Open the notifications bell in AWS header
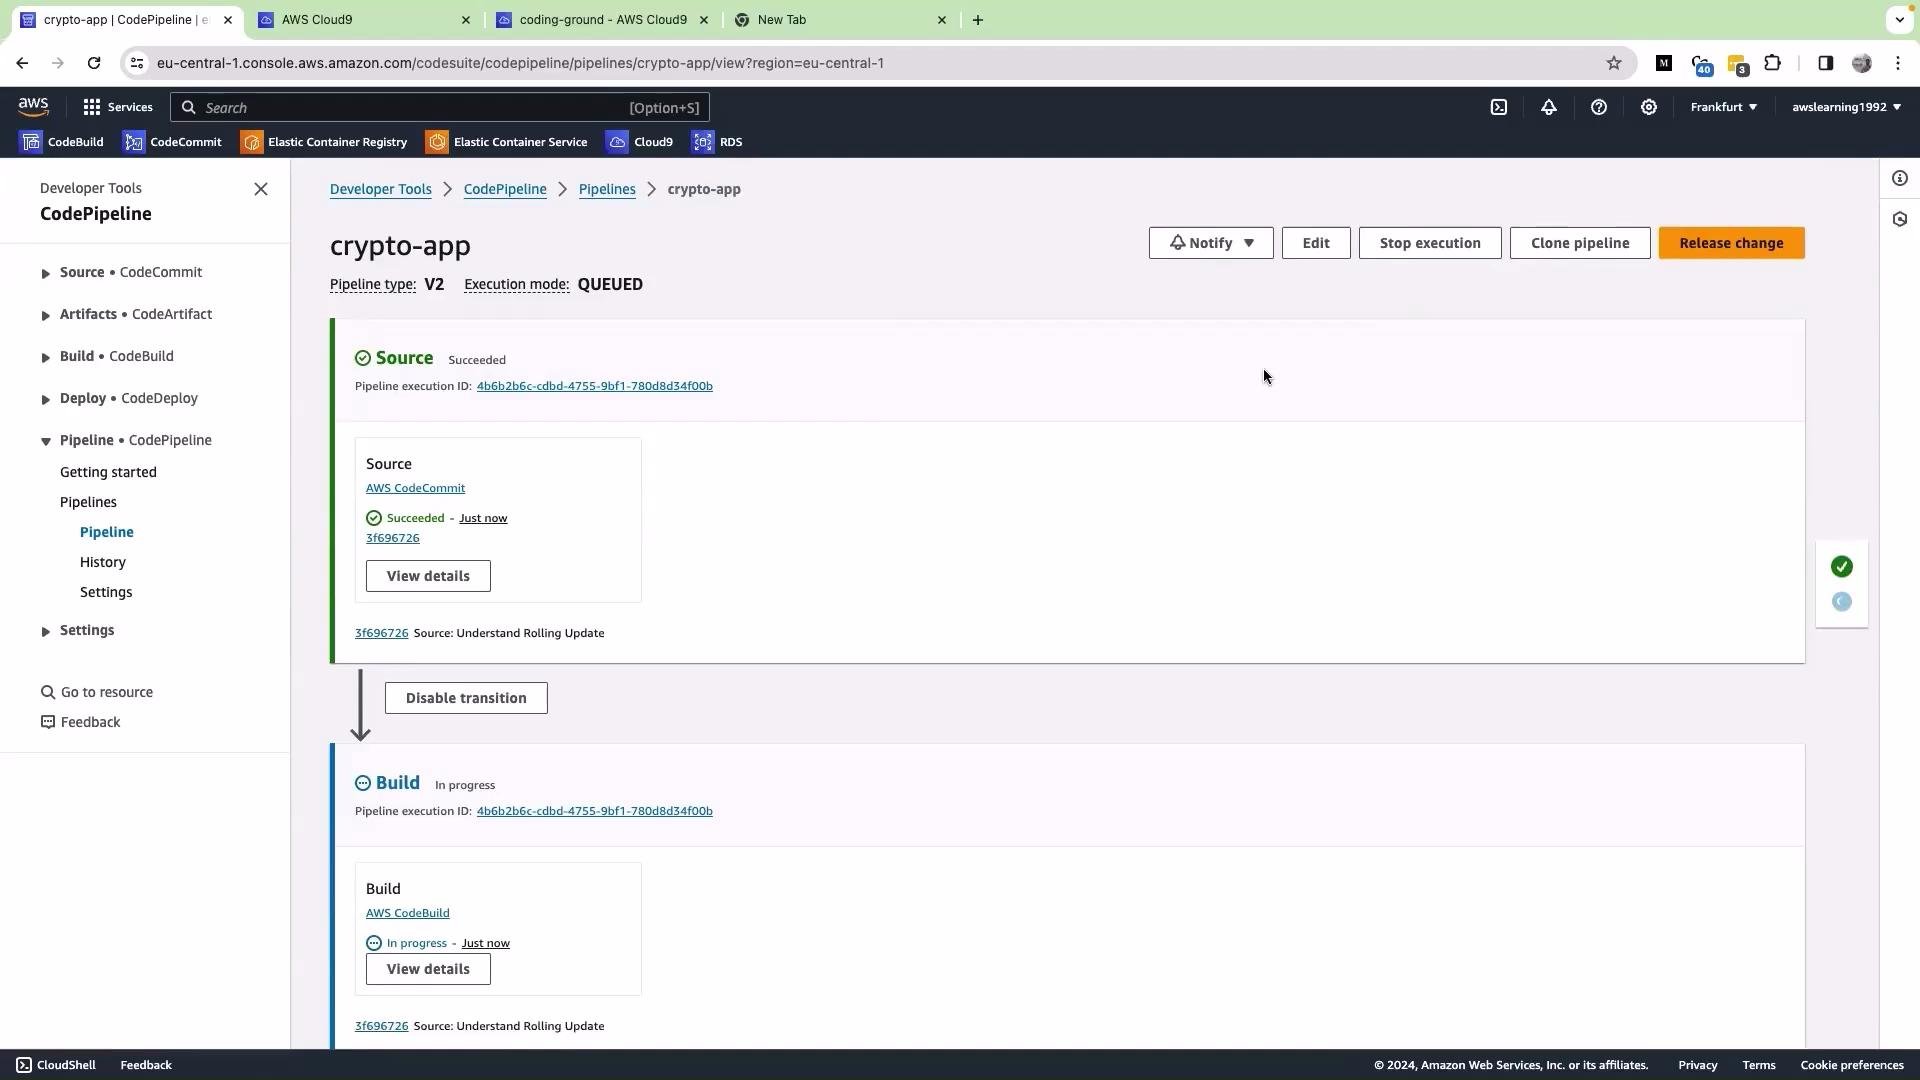 (x=1548, y=107)
